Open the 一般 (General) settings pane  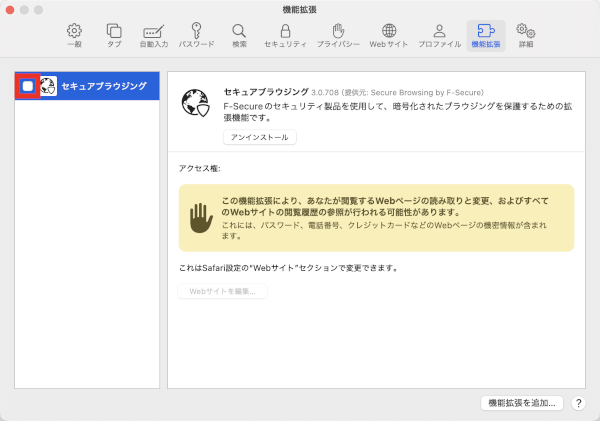pyautogui.click(x=74, y=36)
